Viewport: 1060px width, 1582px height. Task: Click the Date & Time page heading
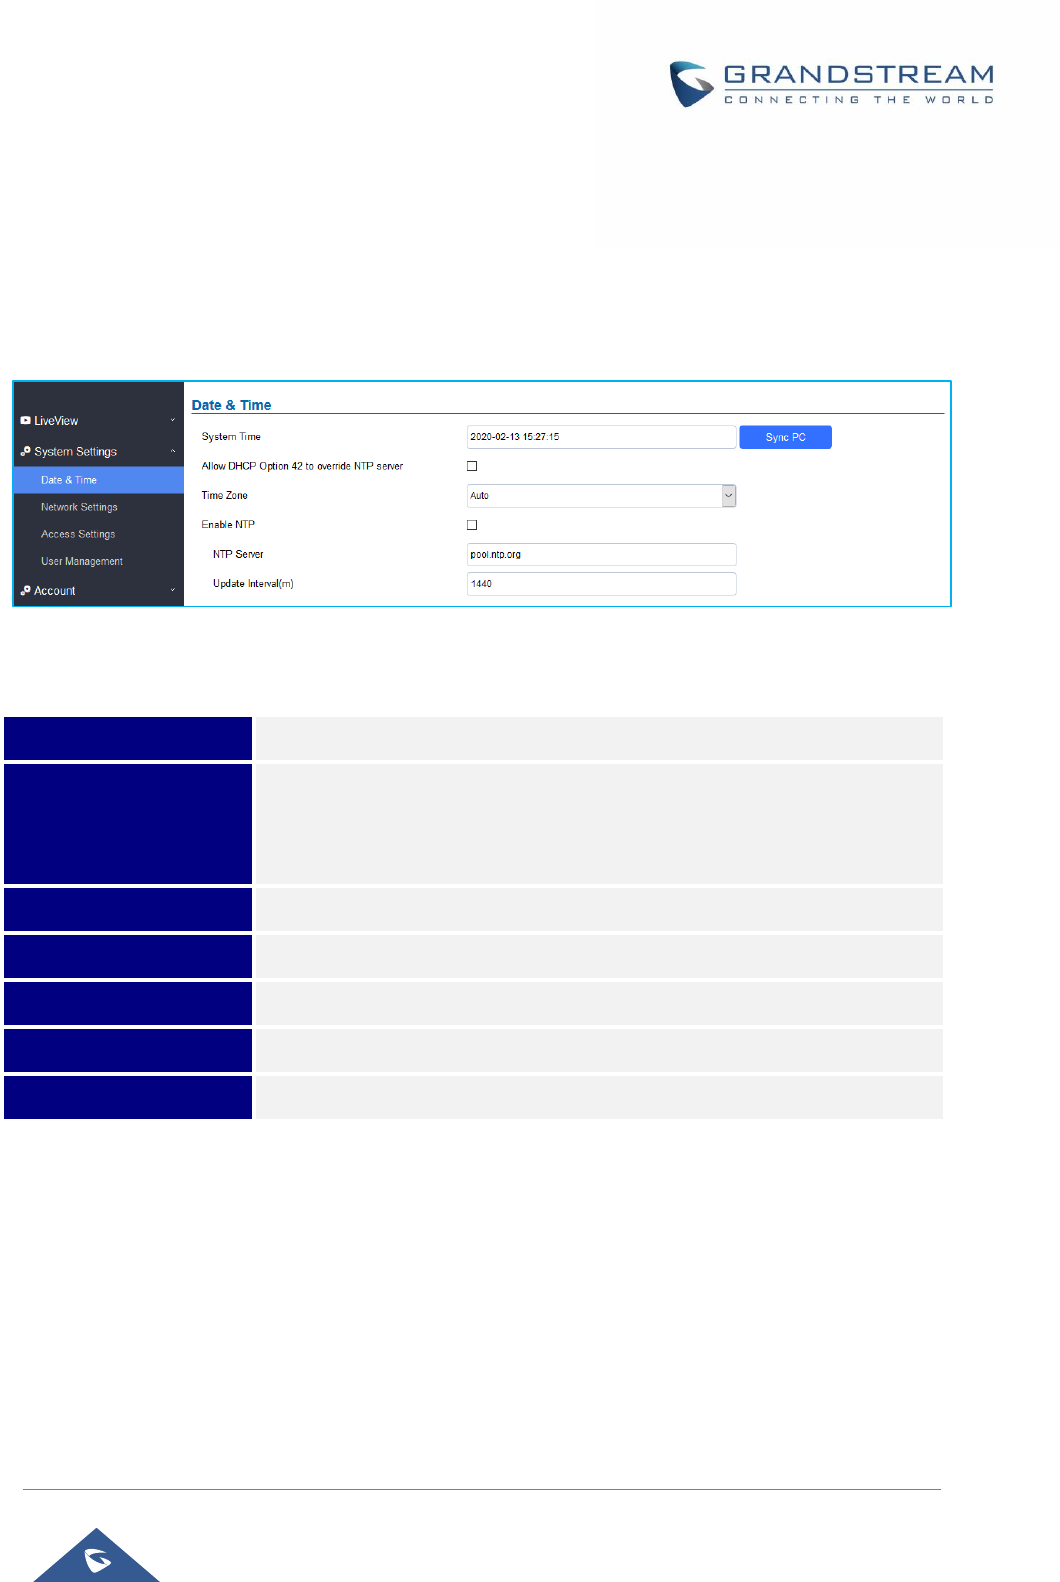231,405
